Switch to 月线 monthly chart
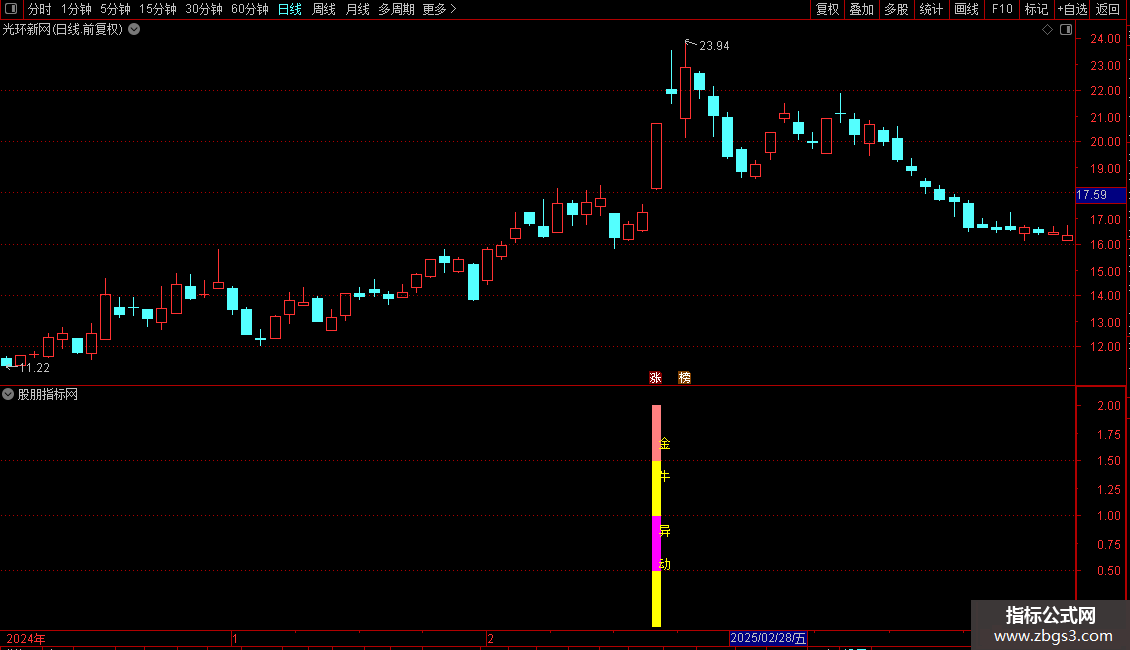Viewport: 1130px width, 650px height. (357, 9)
